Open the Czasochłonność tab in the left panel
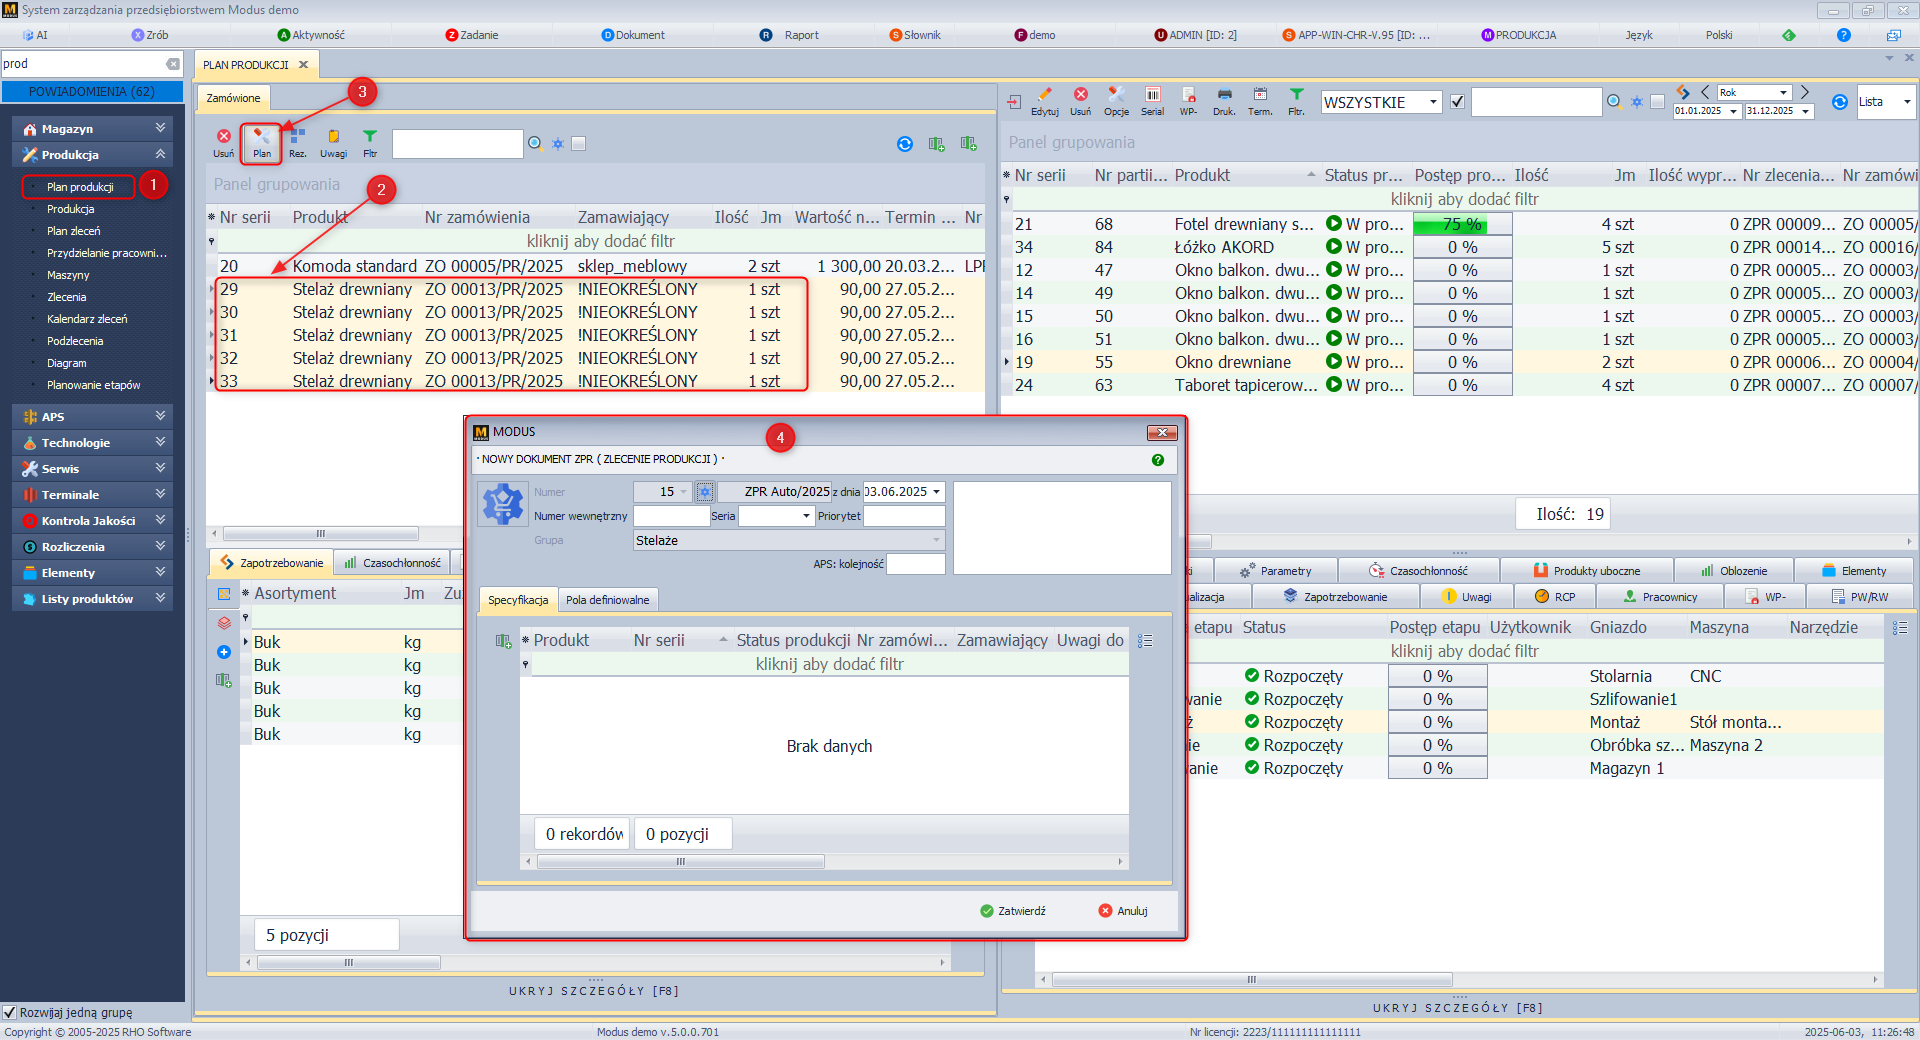1920x1040 pixels. pyautogui.click(x=393, y=563)
